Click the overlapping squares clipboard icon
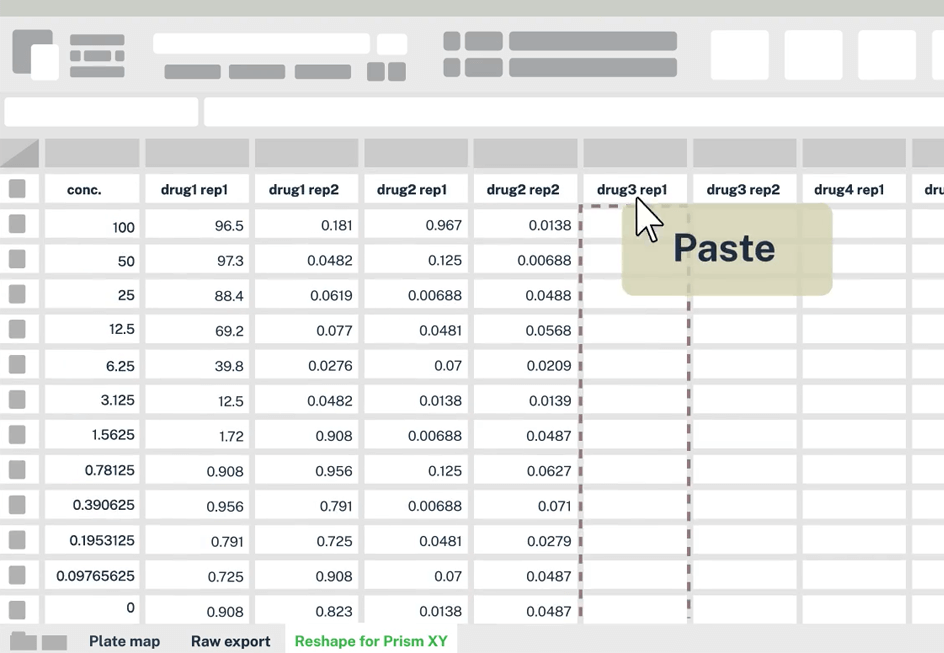944x653 pixels. (35, 54)
